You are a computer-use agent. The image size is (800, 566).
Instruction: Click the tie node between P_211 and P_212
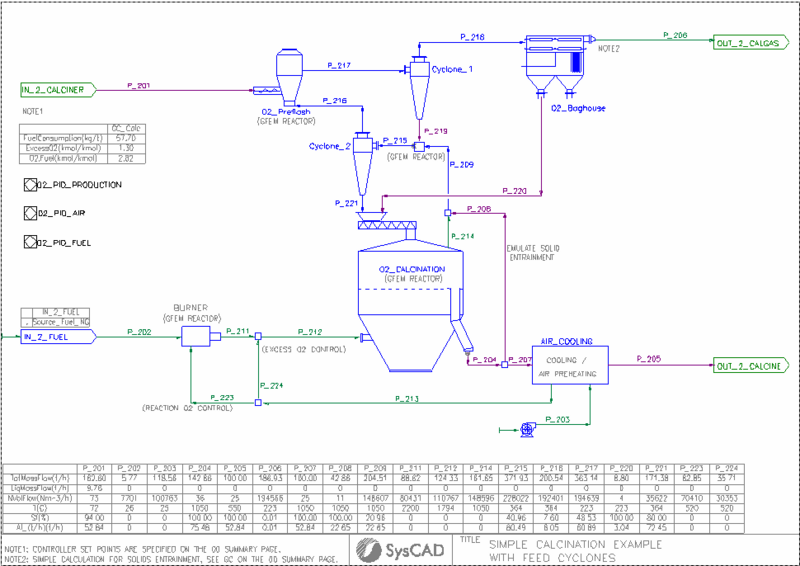[x=258, y=336]
